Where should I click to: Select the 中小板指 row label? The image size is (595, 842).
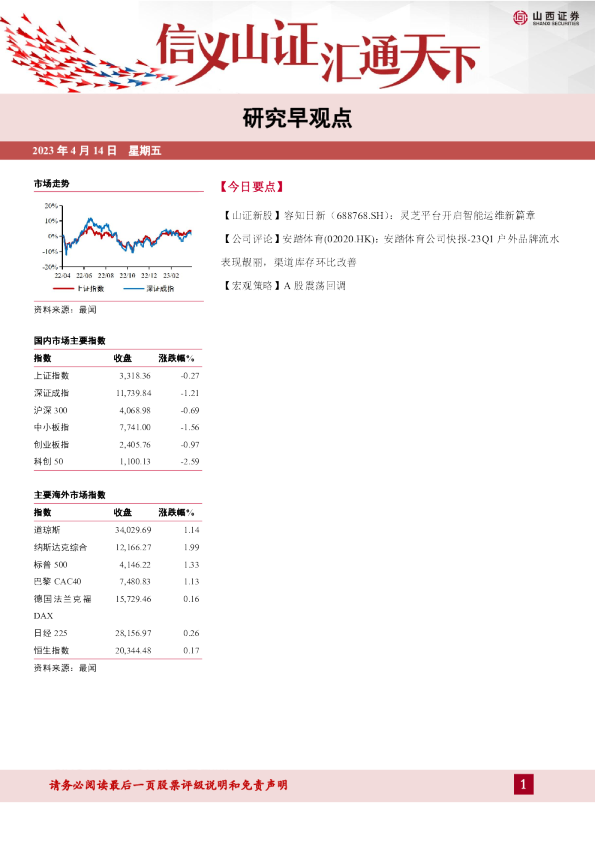(x=52, y=427)
